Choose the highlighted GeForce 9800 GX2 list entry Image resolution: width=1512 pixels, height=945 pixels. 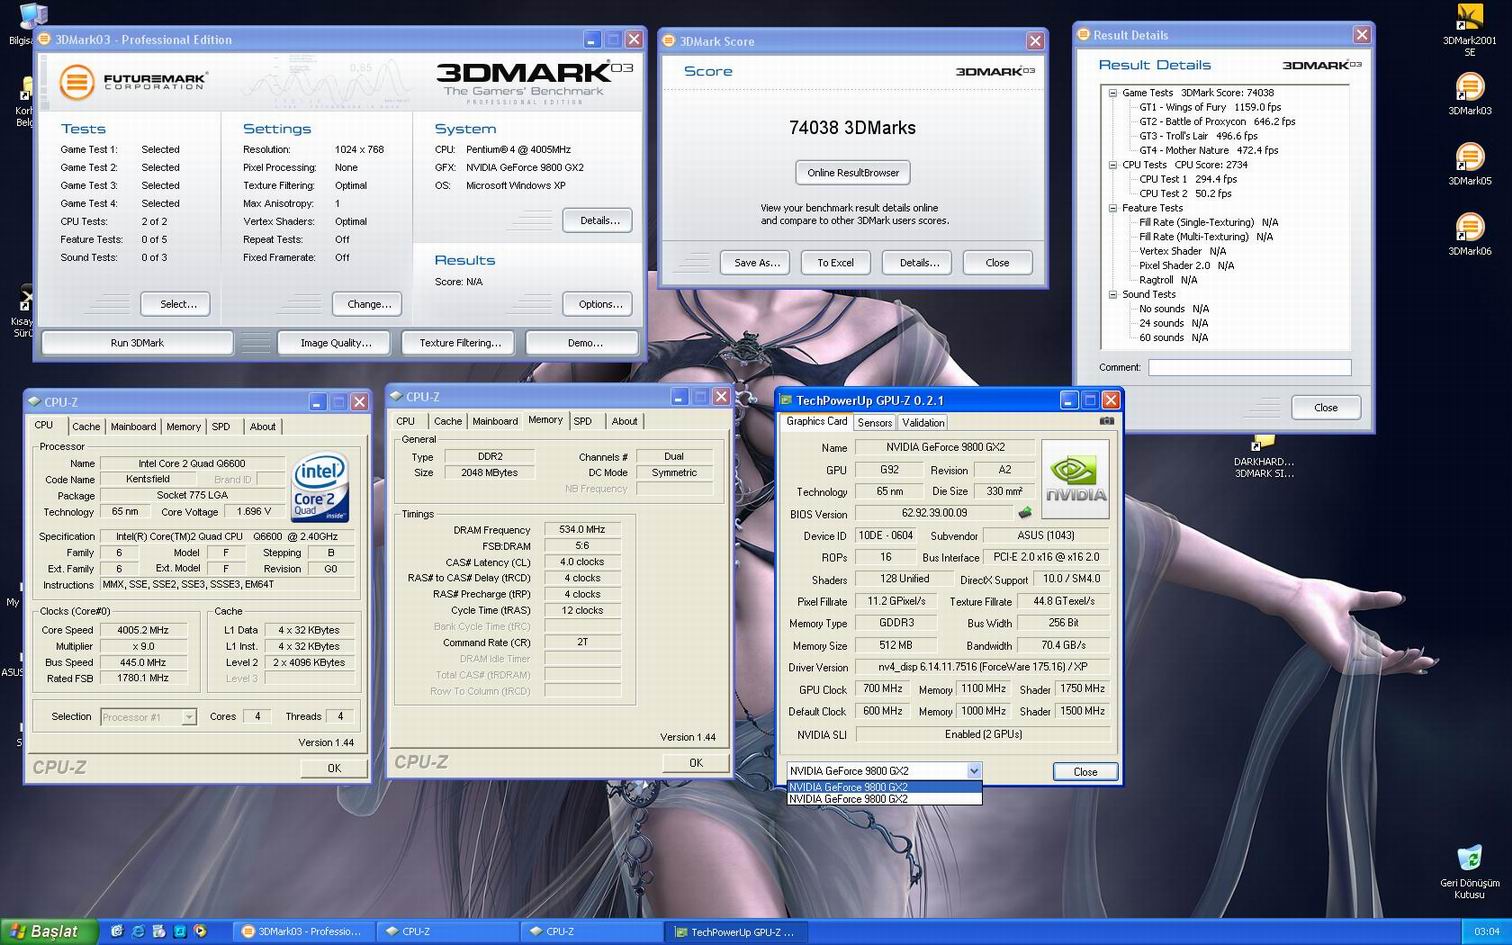(884, 787)
